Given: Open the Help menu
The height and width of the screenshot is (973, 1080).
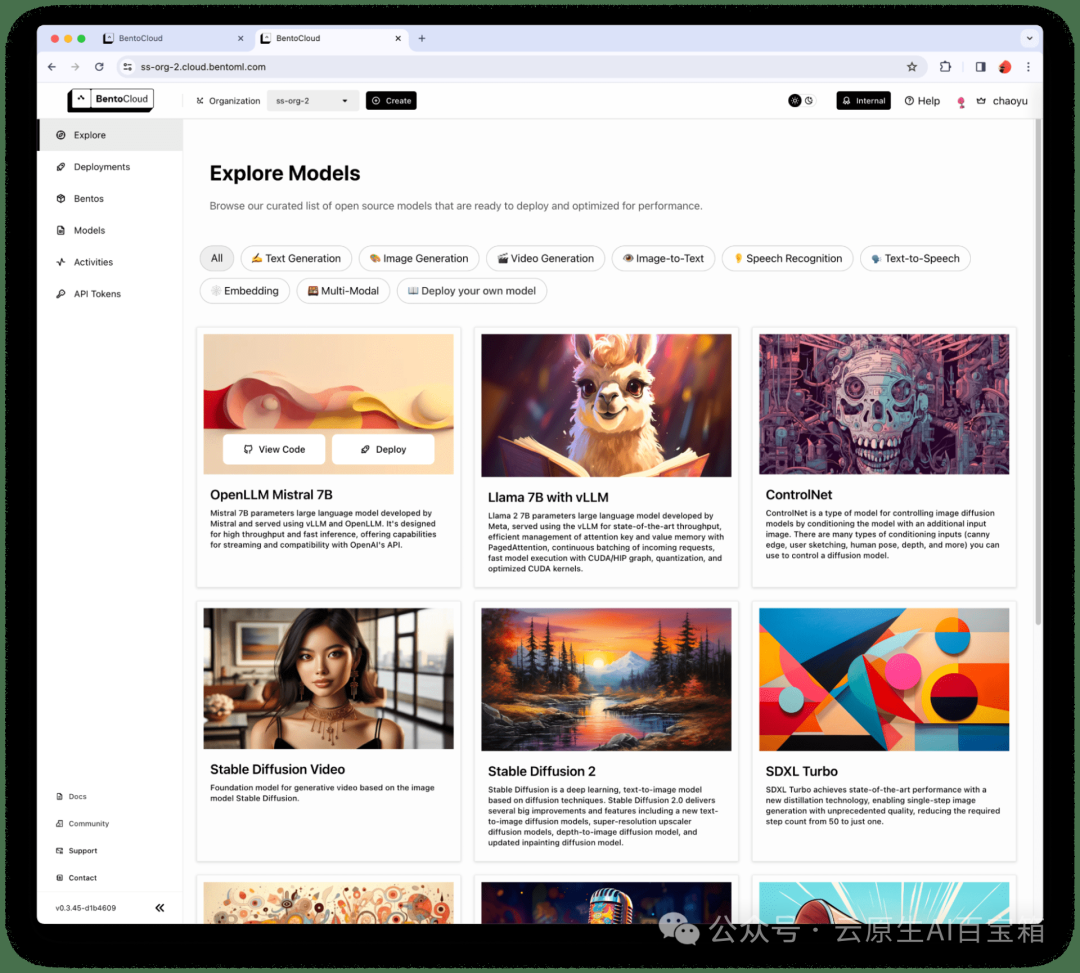Looking at the screenshot, I should (x=922, y=101).
